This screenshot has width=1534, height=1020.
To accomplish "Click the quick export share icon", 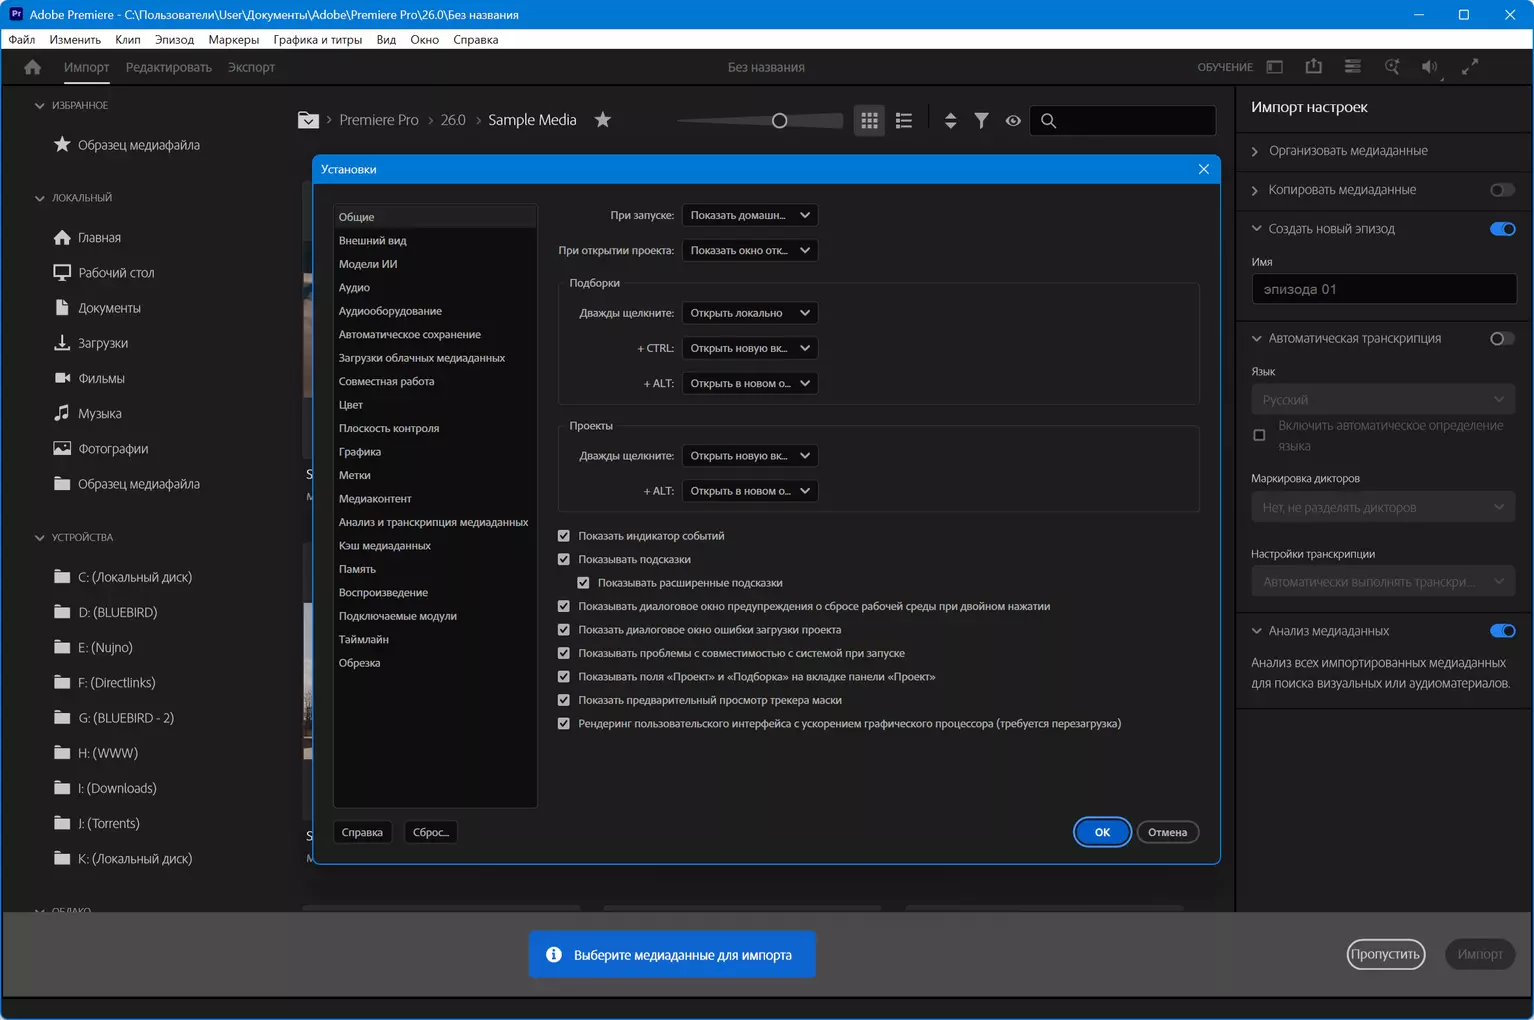I will point(1313,66).
